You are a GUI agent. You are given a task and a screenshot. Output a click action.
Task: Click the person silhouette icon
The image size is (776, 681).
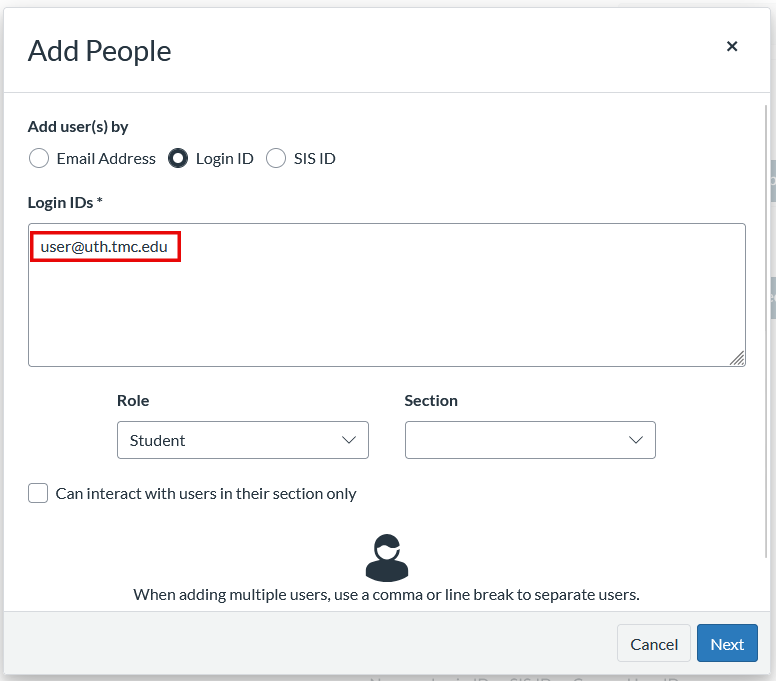pos(387,558)
